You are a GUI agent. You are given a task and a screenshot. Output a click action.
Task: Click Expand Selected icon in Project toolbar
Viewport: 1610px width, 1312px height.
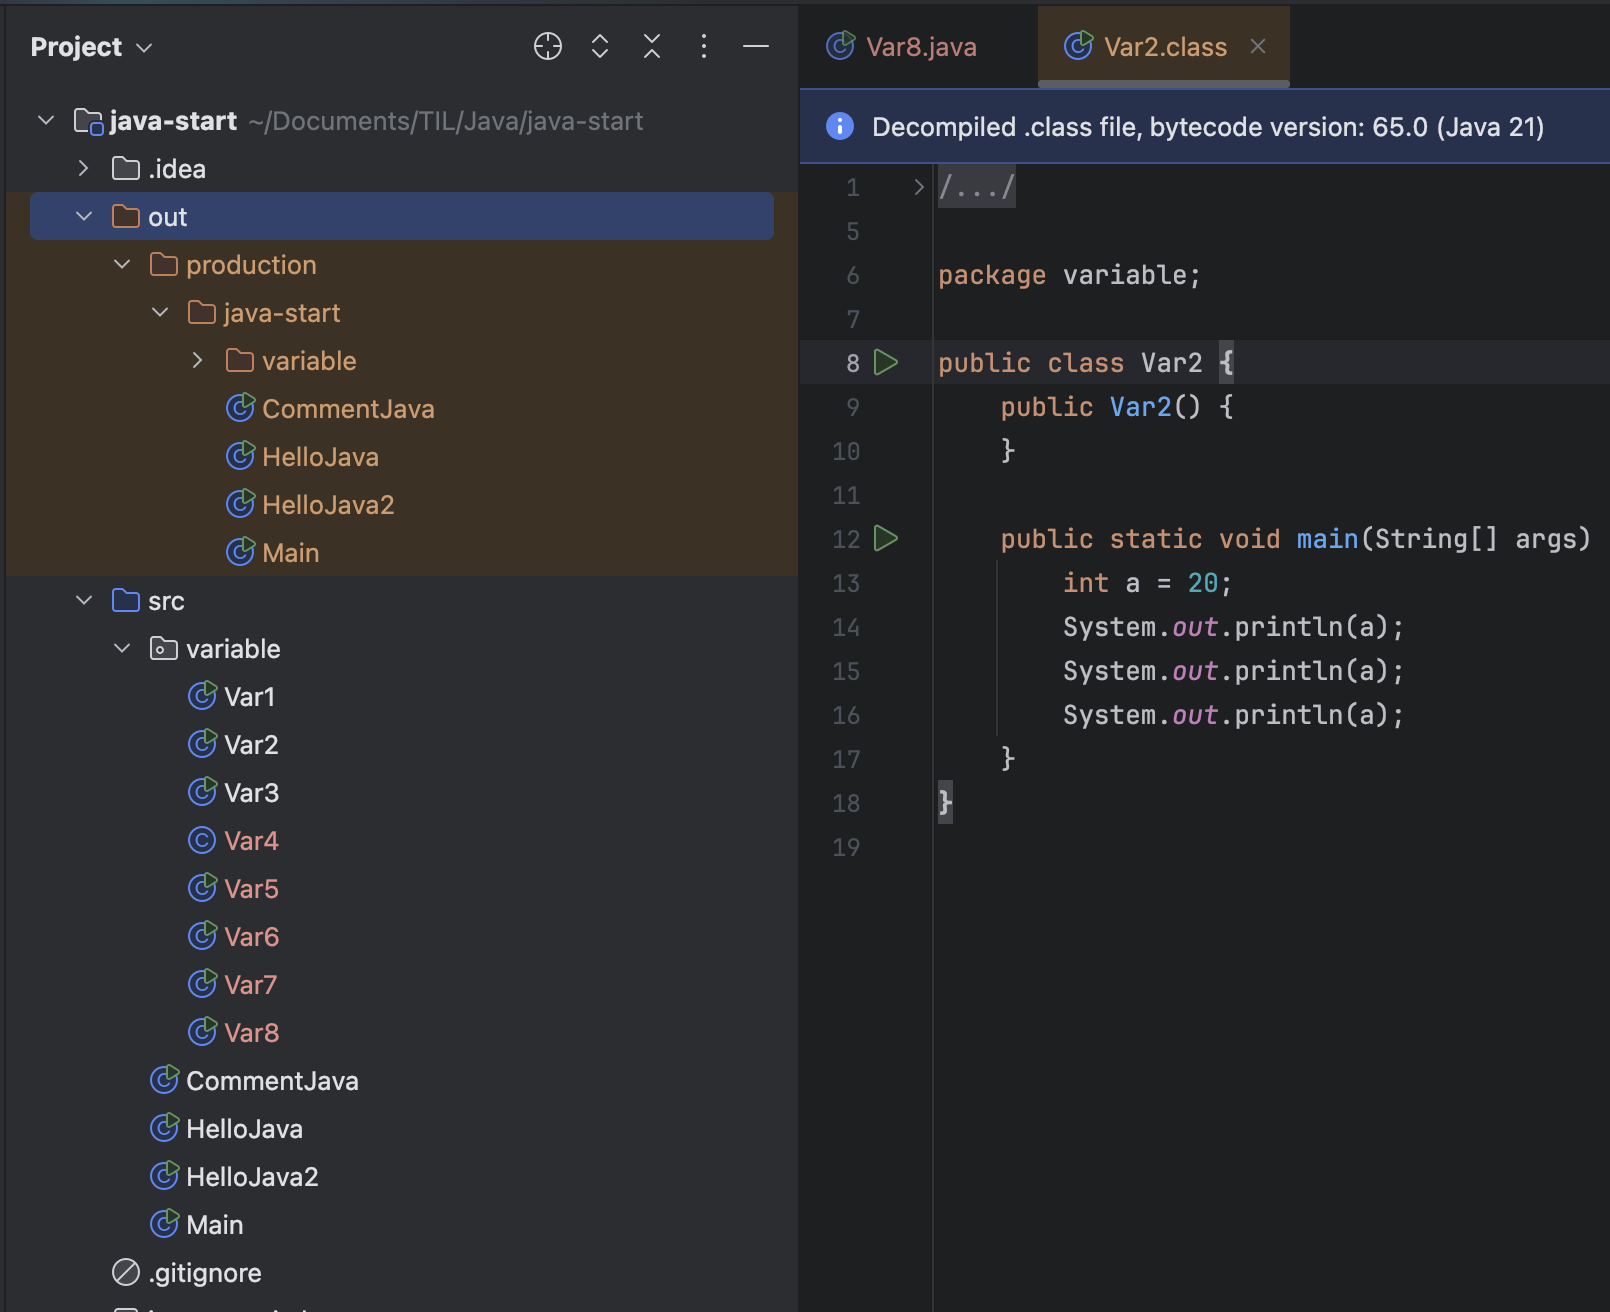[x=600, y=46]
